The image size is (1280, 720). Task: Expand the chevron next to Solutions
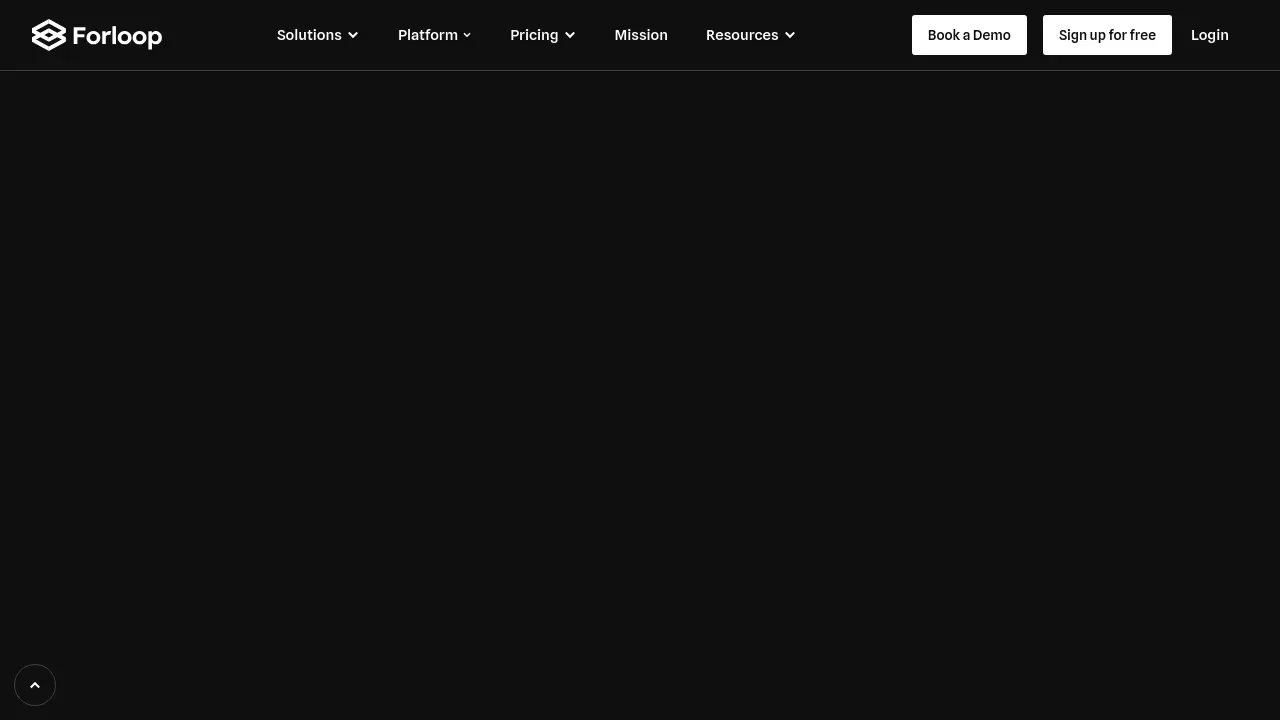353,35
